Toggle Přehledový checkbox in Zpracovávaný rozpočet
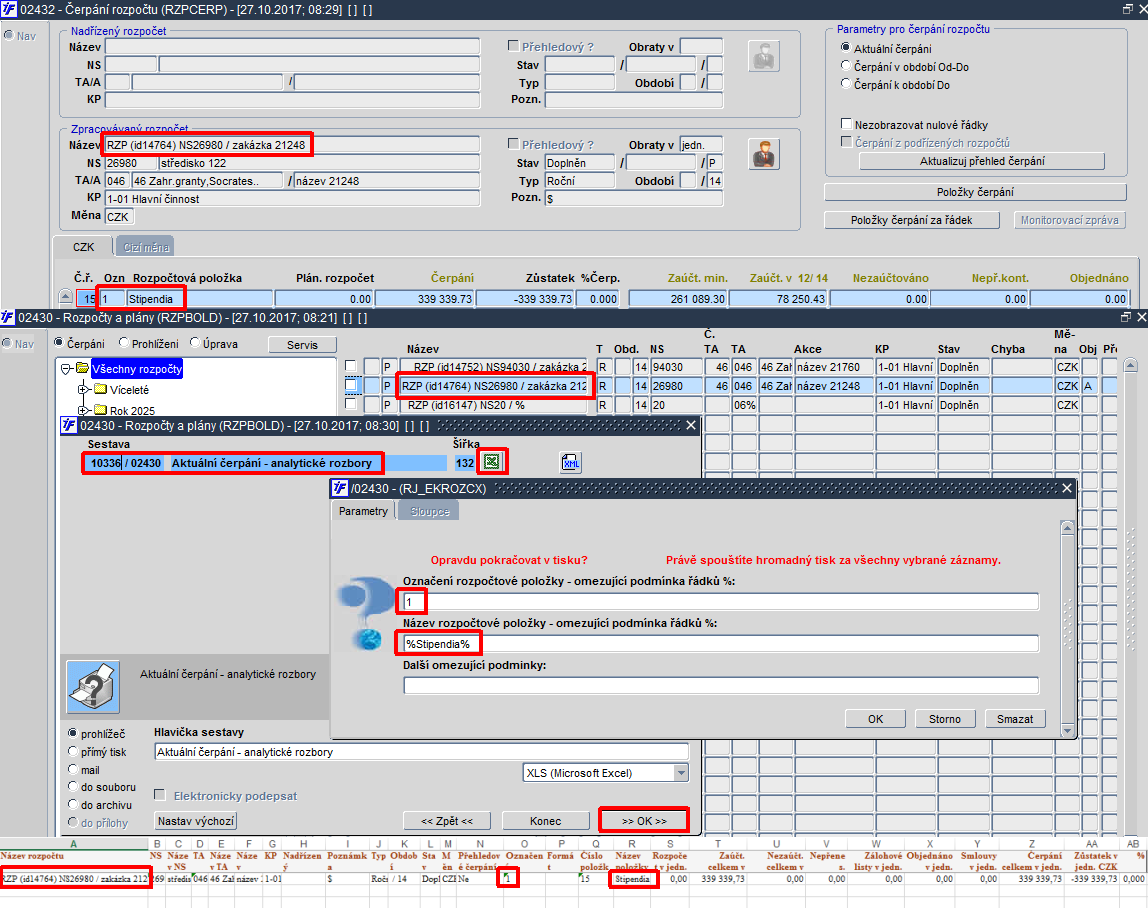Screen dimensions: 1148x908 514,144
